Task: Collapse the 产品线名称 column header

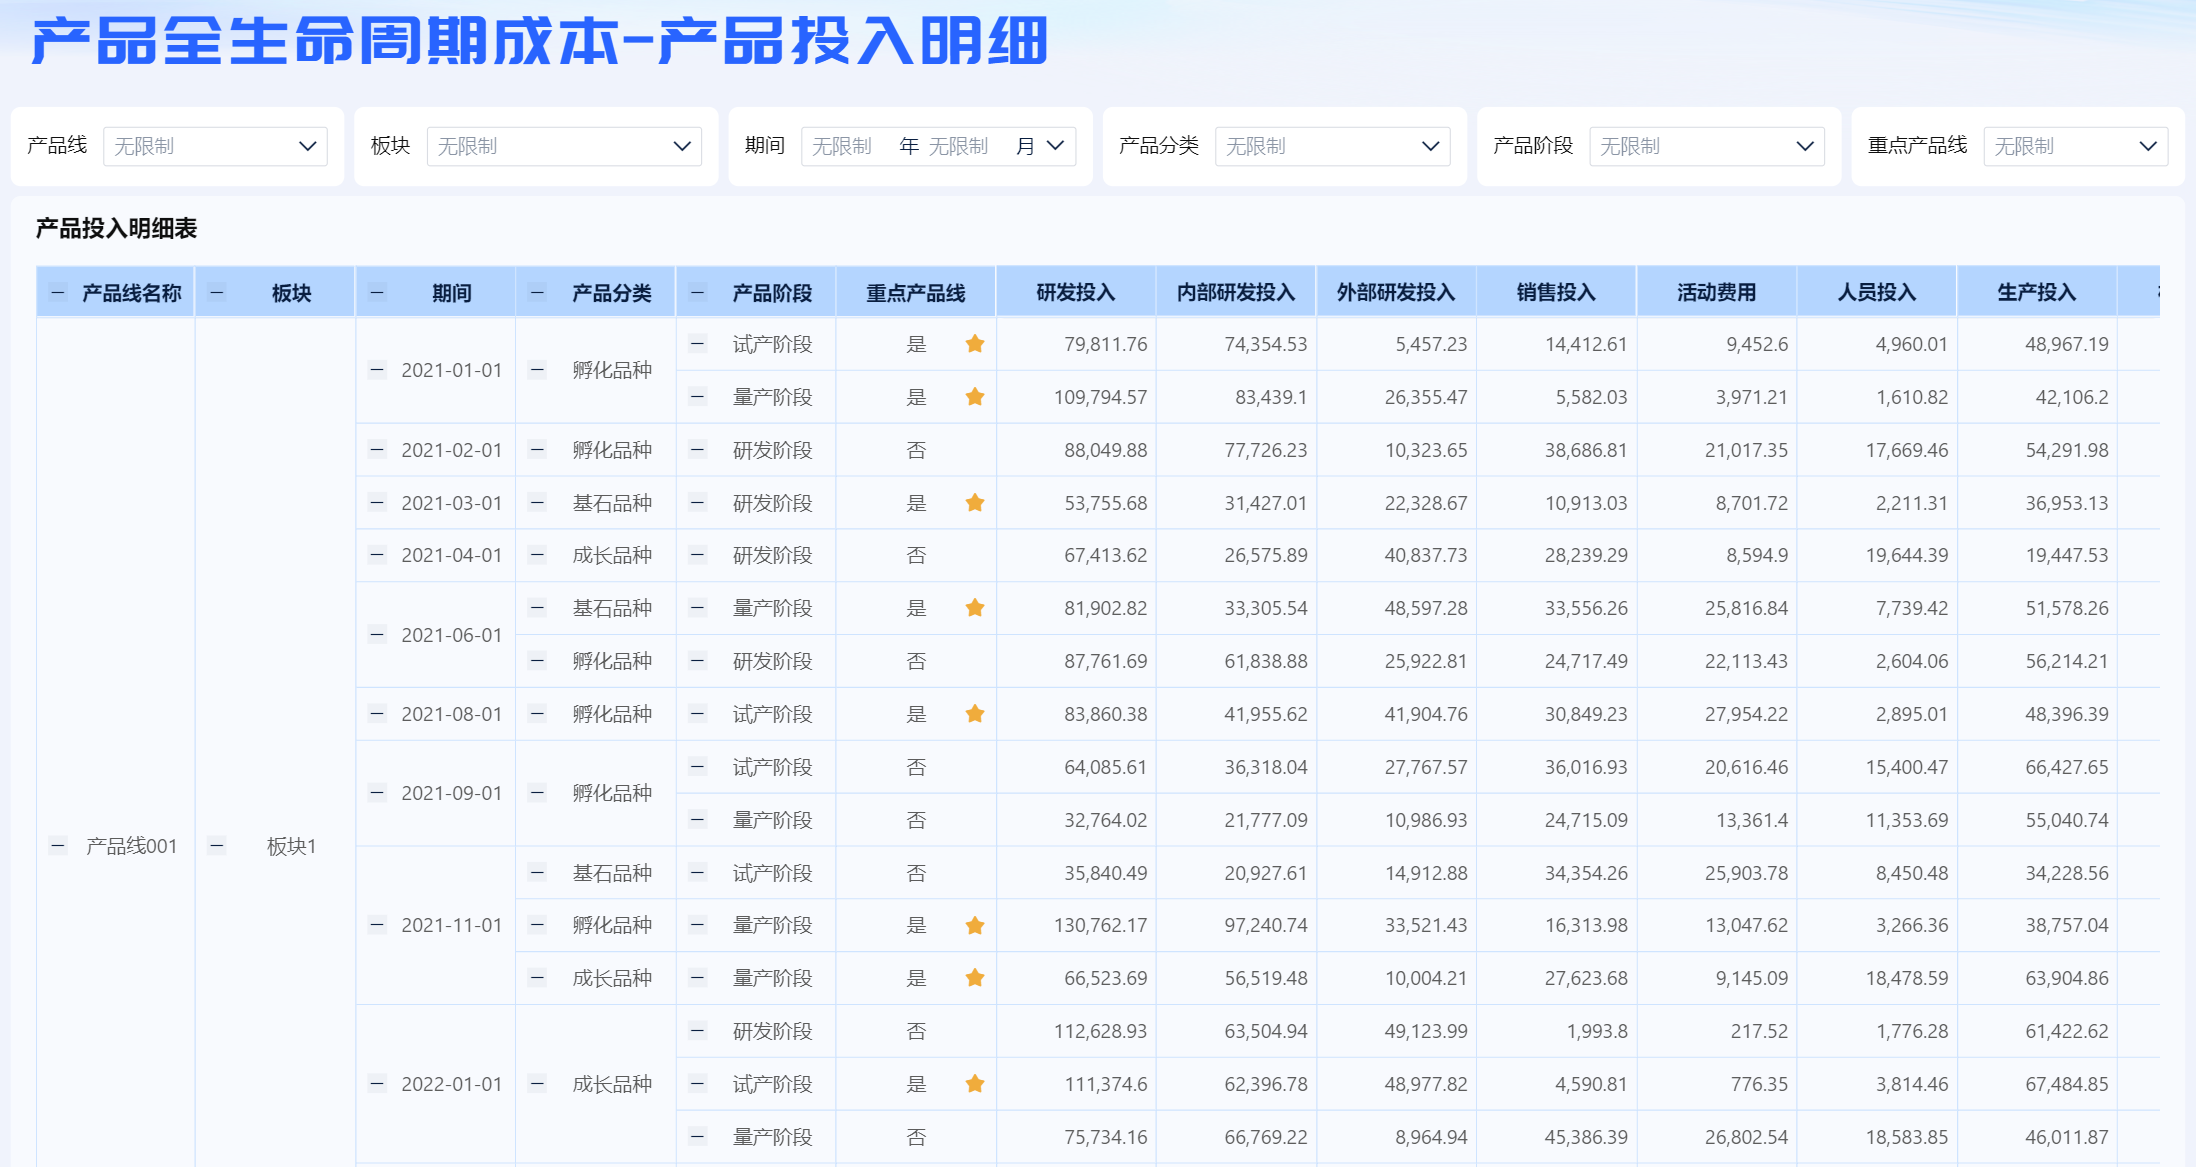Action: (58, 293)
